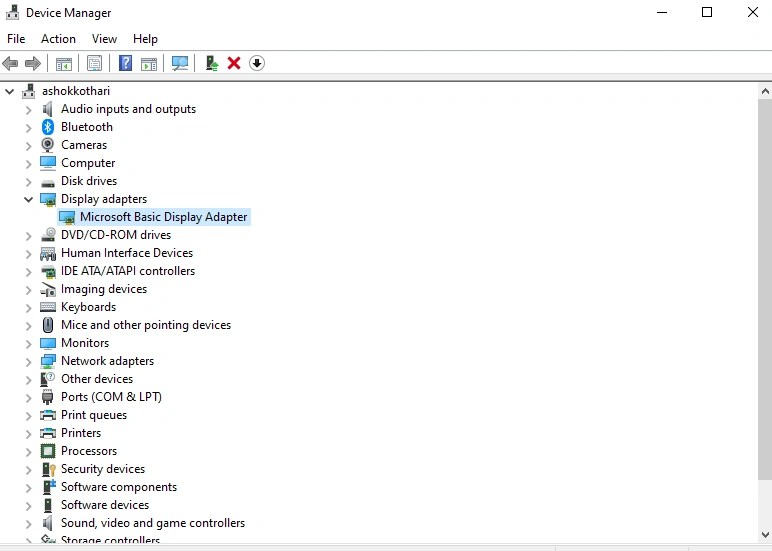772x551 pixels.
Task: Click the vertical scrollbar thumb
Action: click(x=765, y=290)
